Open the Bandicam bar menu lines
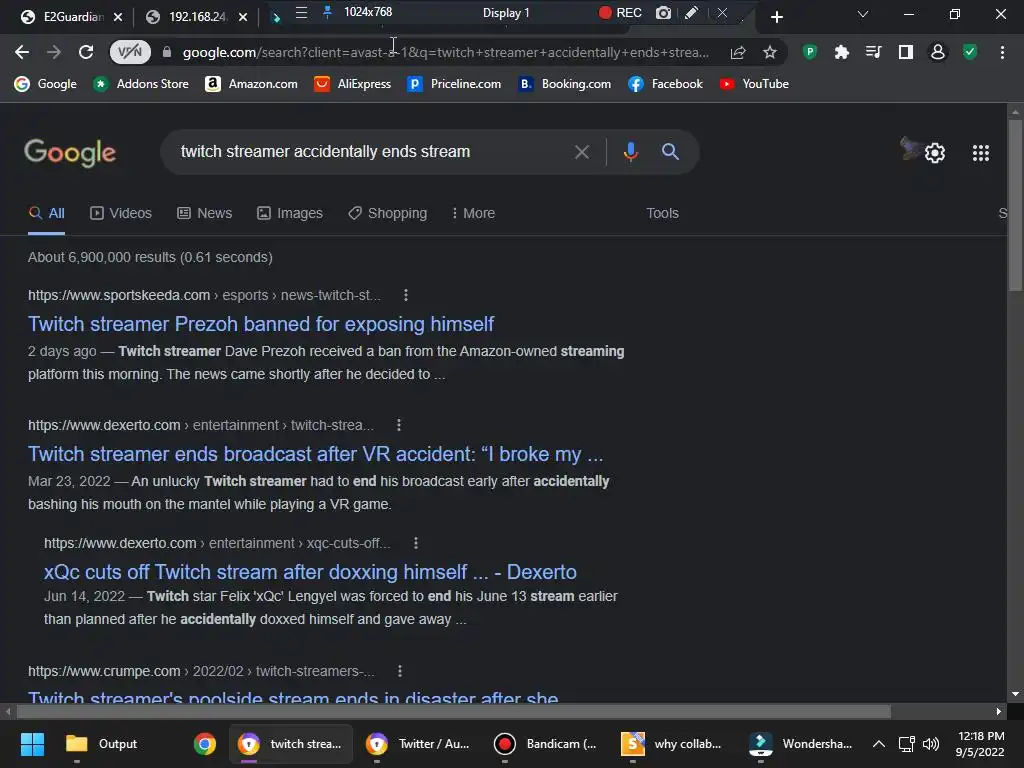Screen dimensions: 1024x768 (x=301, y=12)
